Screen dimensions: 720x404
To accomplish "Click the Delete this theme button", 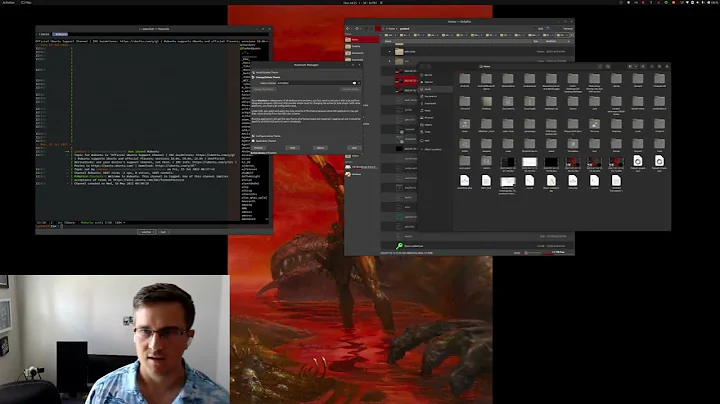I will pyautogui.click(x=264, y=89).
